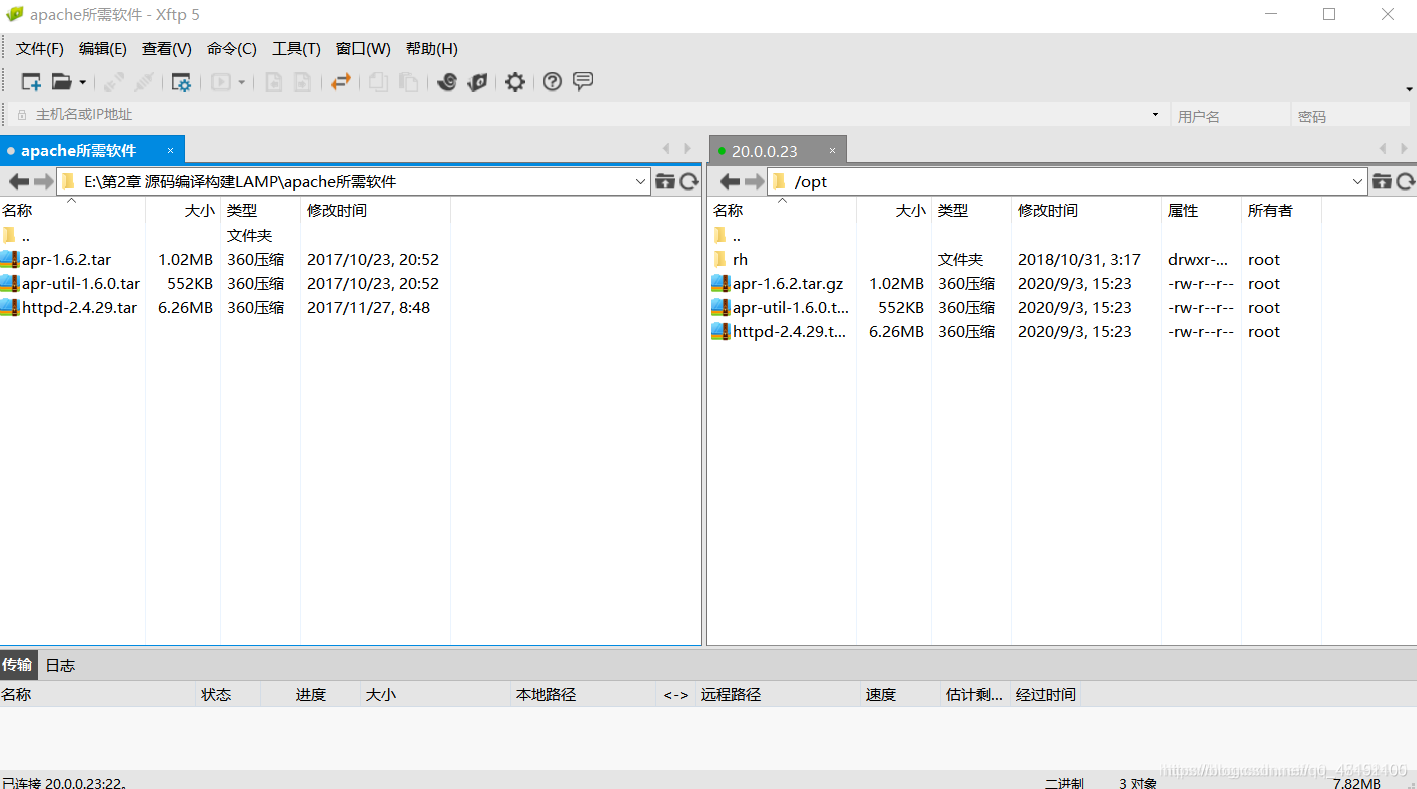Click the 远程路径 transfer column header
The width and height of the screenshot is (1417, 789).
[777, 694]
